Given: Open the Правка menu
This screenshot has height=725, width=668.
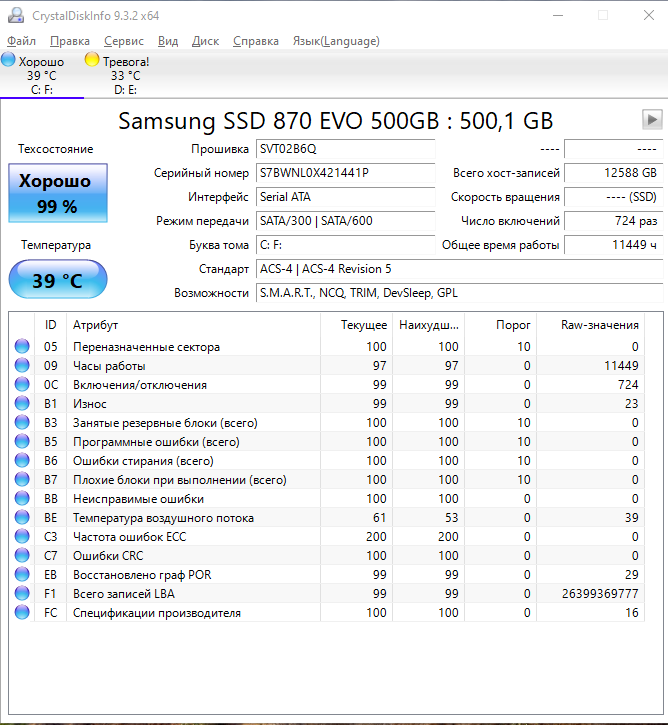Looking at the screenshot, I should point(70,41).
